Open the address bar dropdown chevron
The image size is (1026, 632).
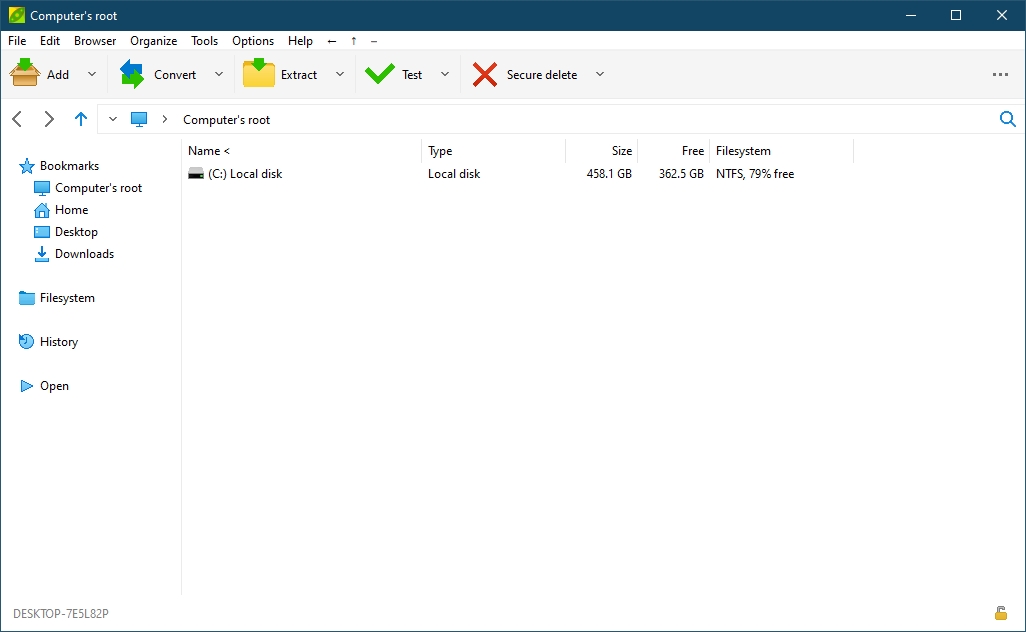pyautogui.click(x=113, y=118)
